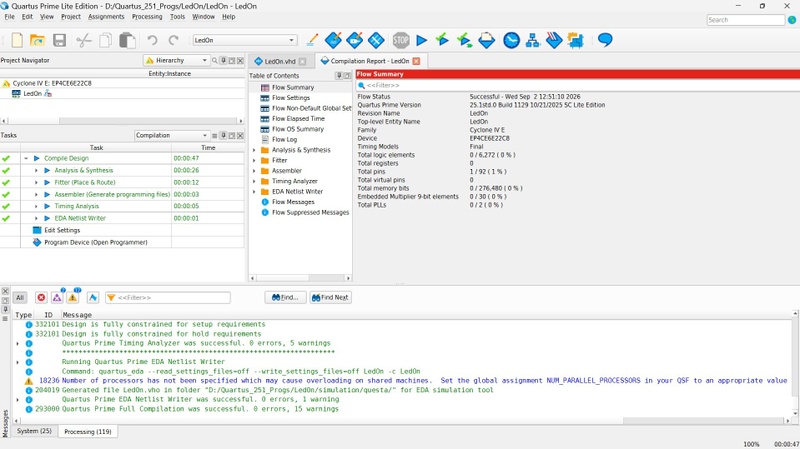Click the Find Next button
Viewport: 800px width, 449px height.
tap(330, 297)
